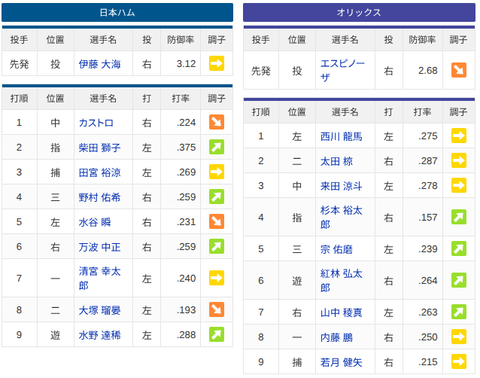Click 内藤 鵬's yellow steady condition arrow
The image size is (480, 378).
pyautogui.click(x=459, y=337)
